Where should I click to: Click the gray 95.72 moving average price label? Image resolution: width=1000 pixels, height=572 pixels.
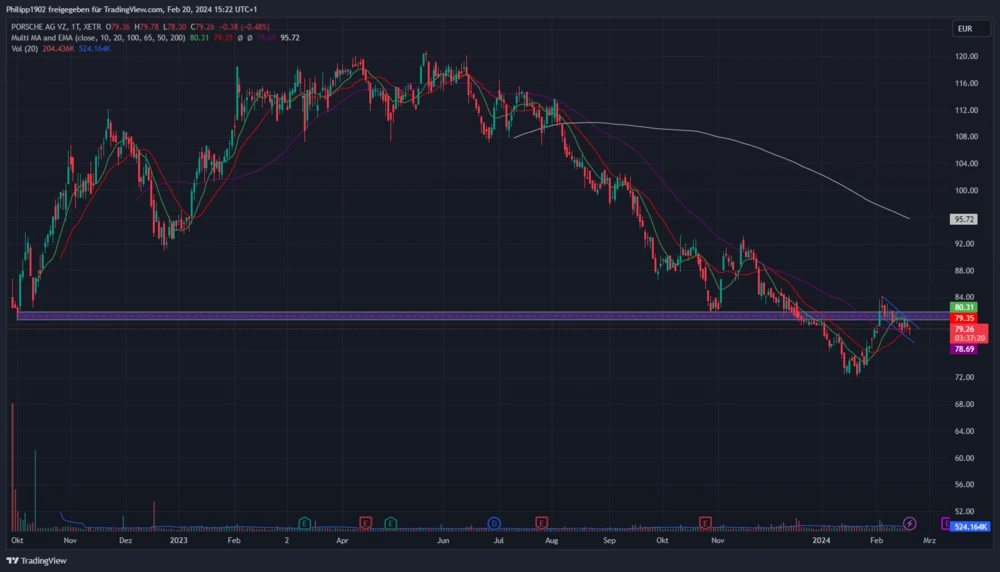[x=964, y=218]
